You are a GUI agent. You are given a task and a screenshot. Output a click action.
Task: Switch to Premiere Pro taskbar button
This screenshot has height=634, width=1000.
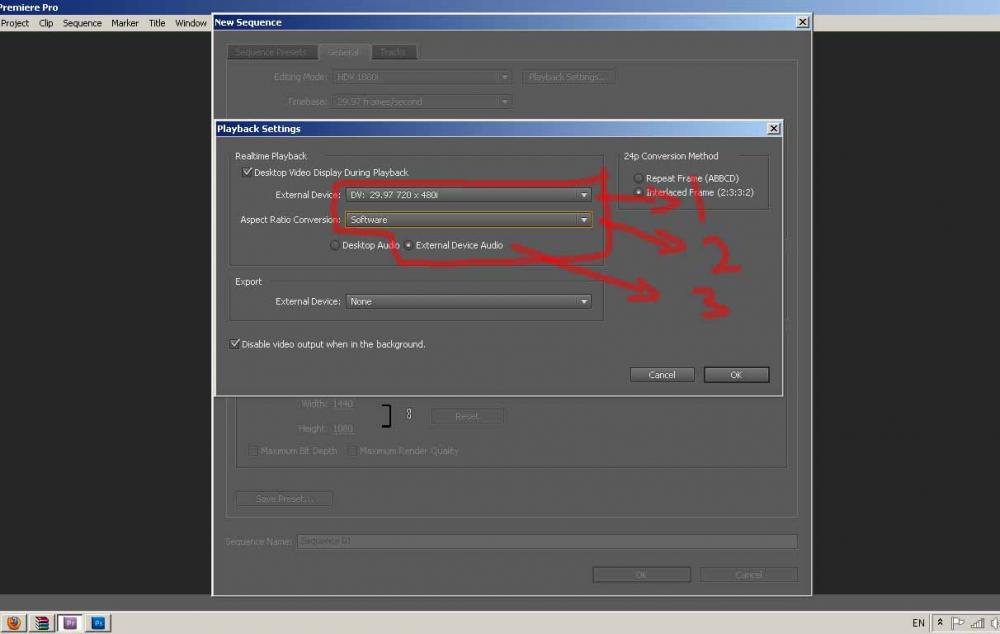click(x=70, y=623)
